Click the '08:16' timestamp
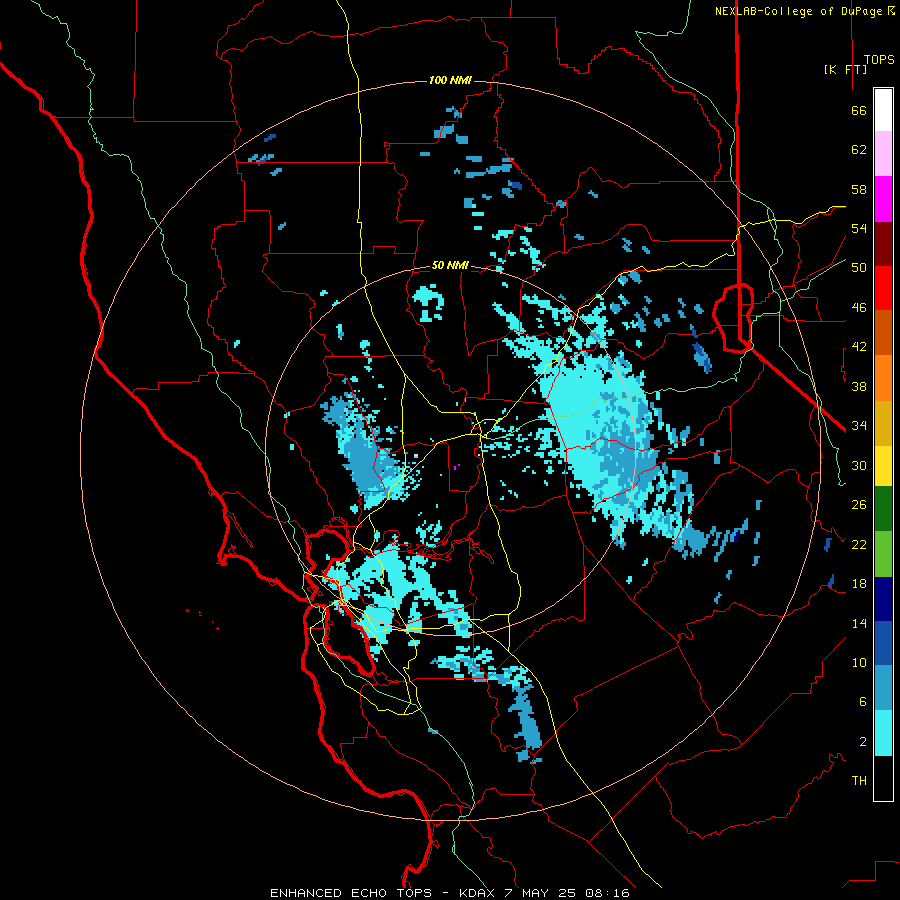The height and width of the screenshot is (900, 900). point(608,893)
